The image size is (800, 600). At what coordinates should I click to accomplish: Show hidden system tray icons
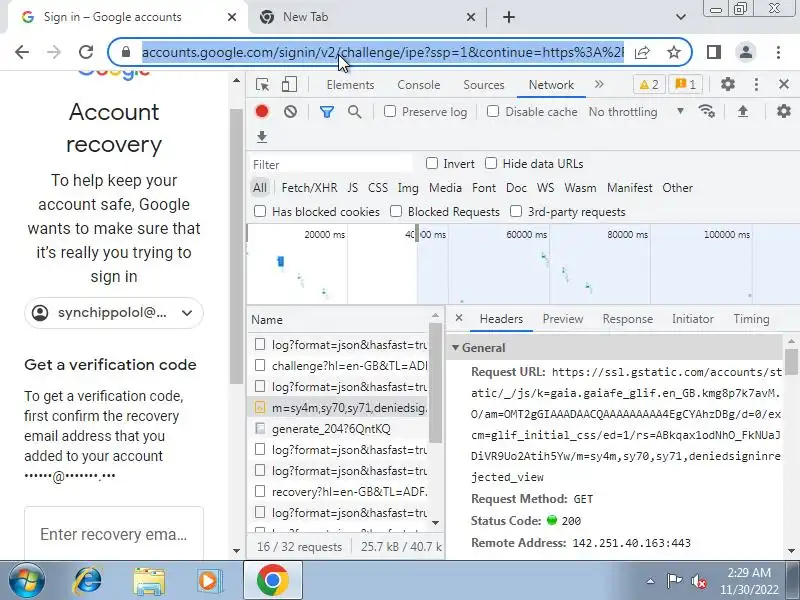point(651,581)
